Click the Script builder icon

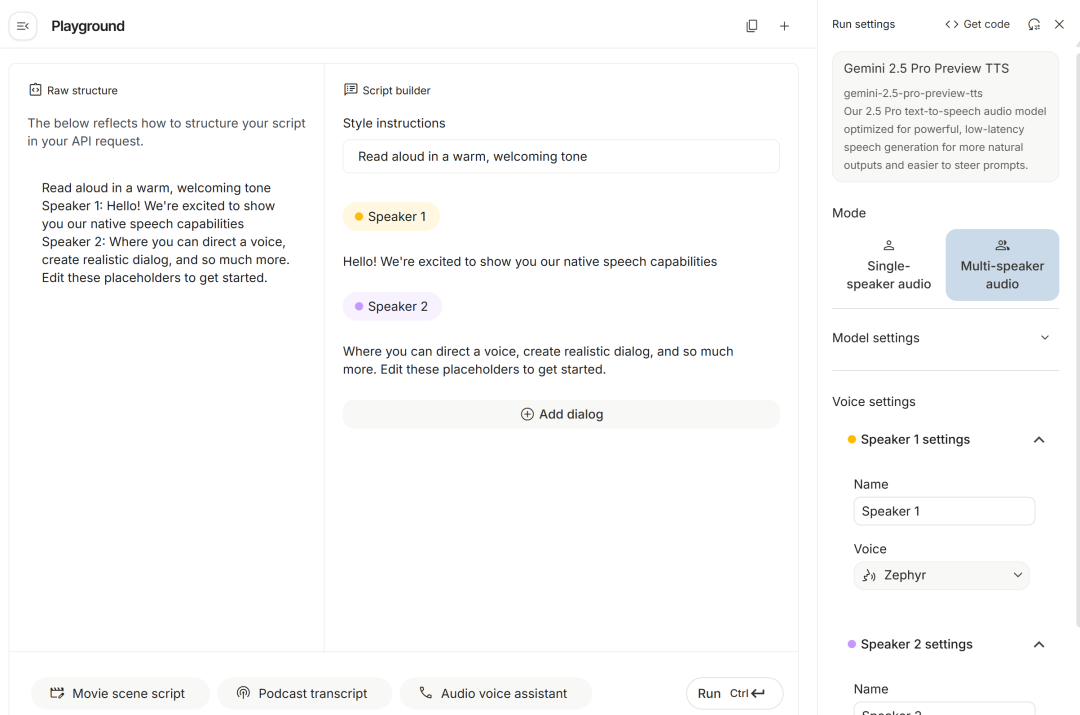coord(350,90)
